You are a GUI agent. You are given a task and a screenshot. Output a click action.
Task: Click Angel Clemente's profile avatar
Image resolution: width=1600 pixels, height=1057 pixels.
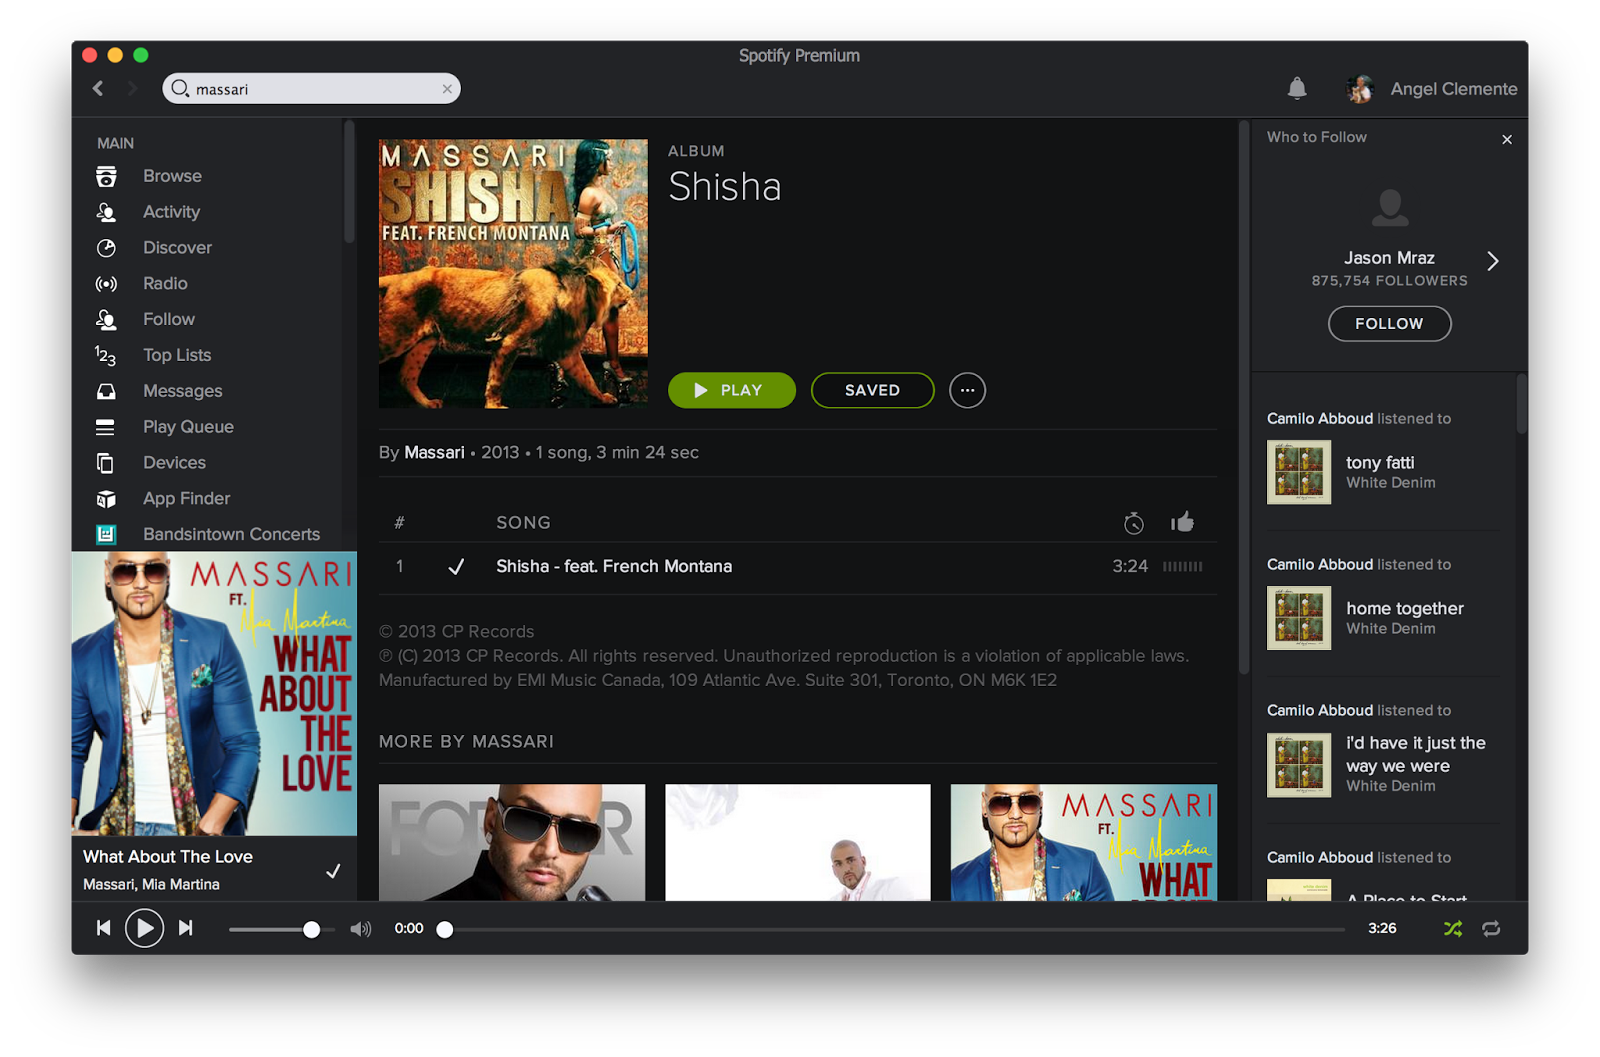click(1360, 89)
